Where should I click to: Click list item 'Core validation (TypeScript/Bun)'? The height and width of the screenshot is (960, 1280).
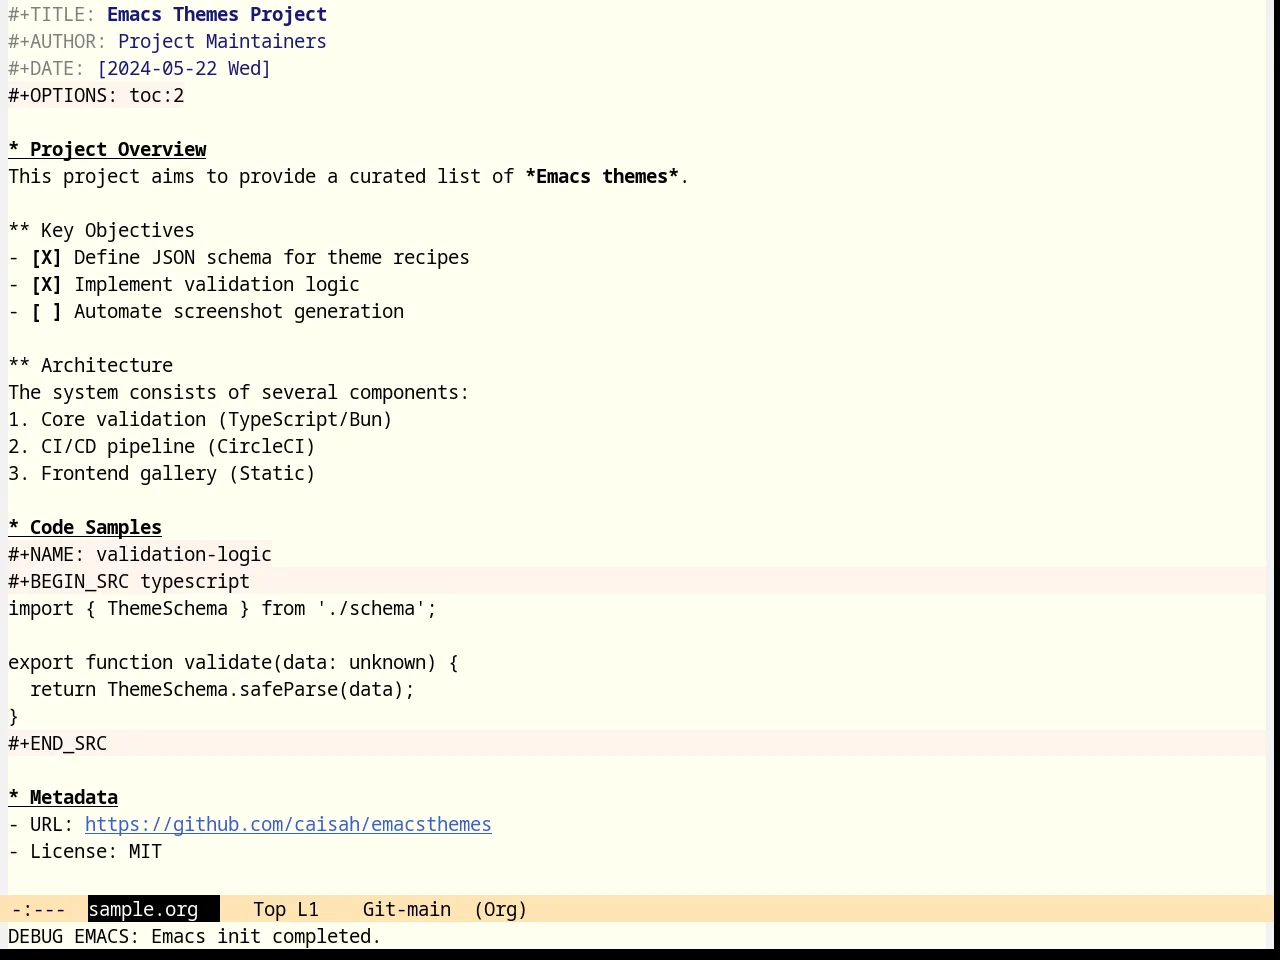pos(200,420)
